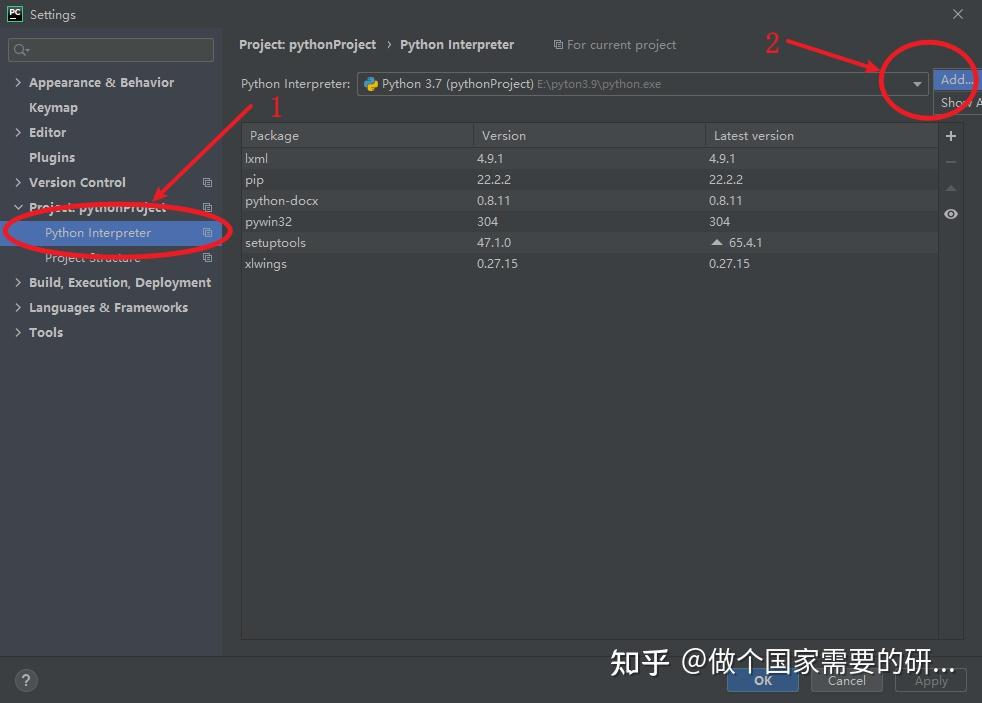The image size is (982, 703).
Task: Click project-level icon beside Version Control
Action: click(207, 182)
